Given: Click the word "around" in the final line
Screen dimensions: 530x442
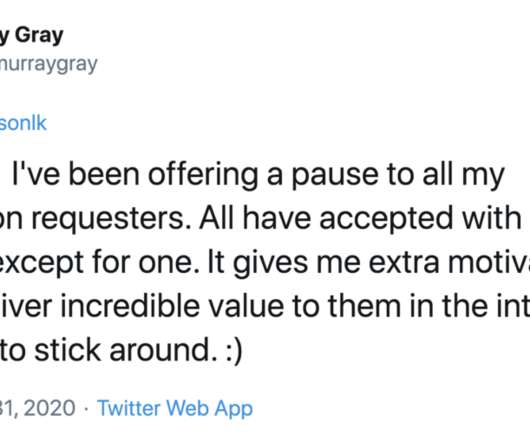Looking at the screenshot, I should 160,350.
